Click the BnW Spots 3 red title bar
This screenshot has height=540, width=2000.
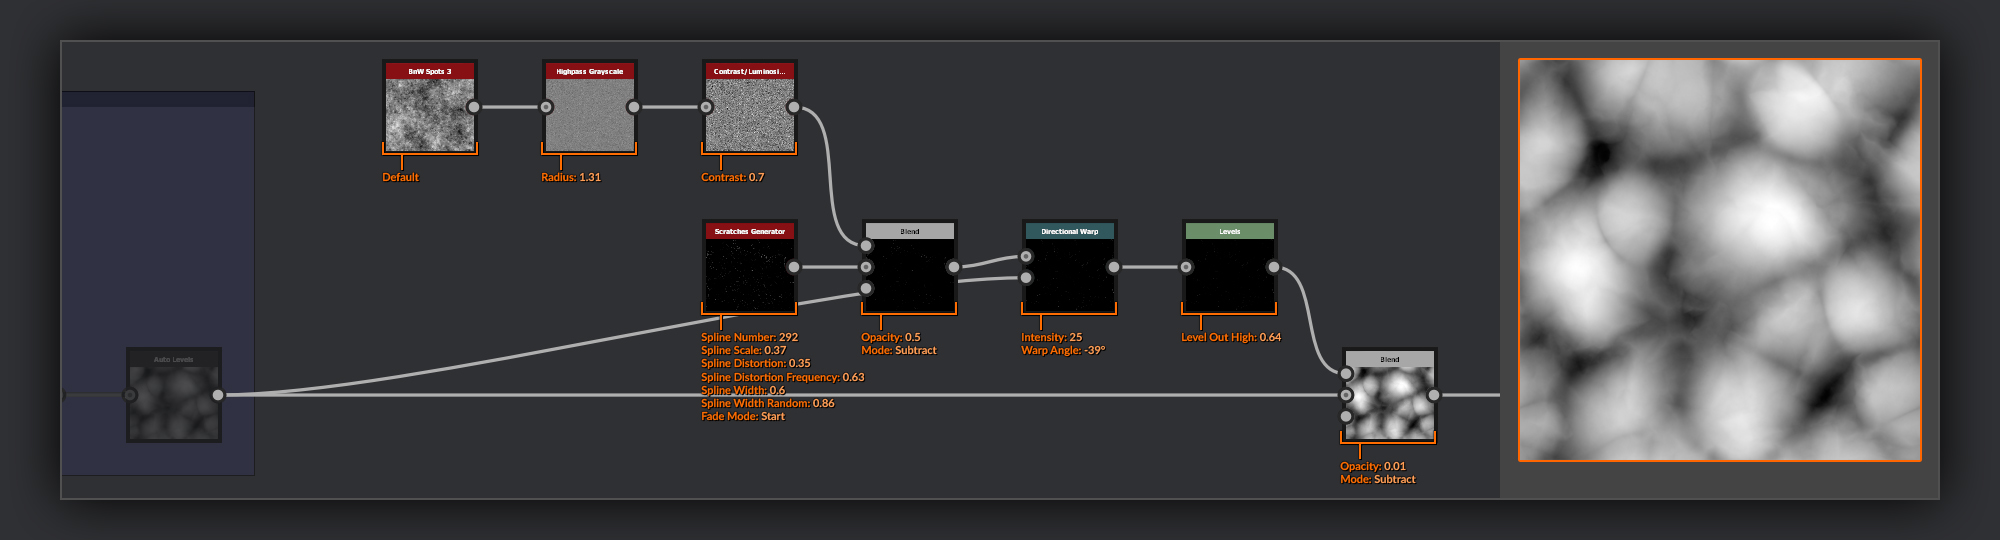pos(430,71)
